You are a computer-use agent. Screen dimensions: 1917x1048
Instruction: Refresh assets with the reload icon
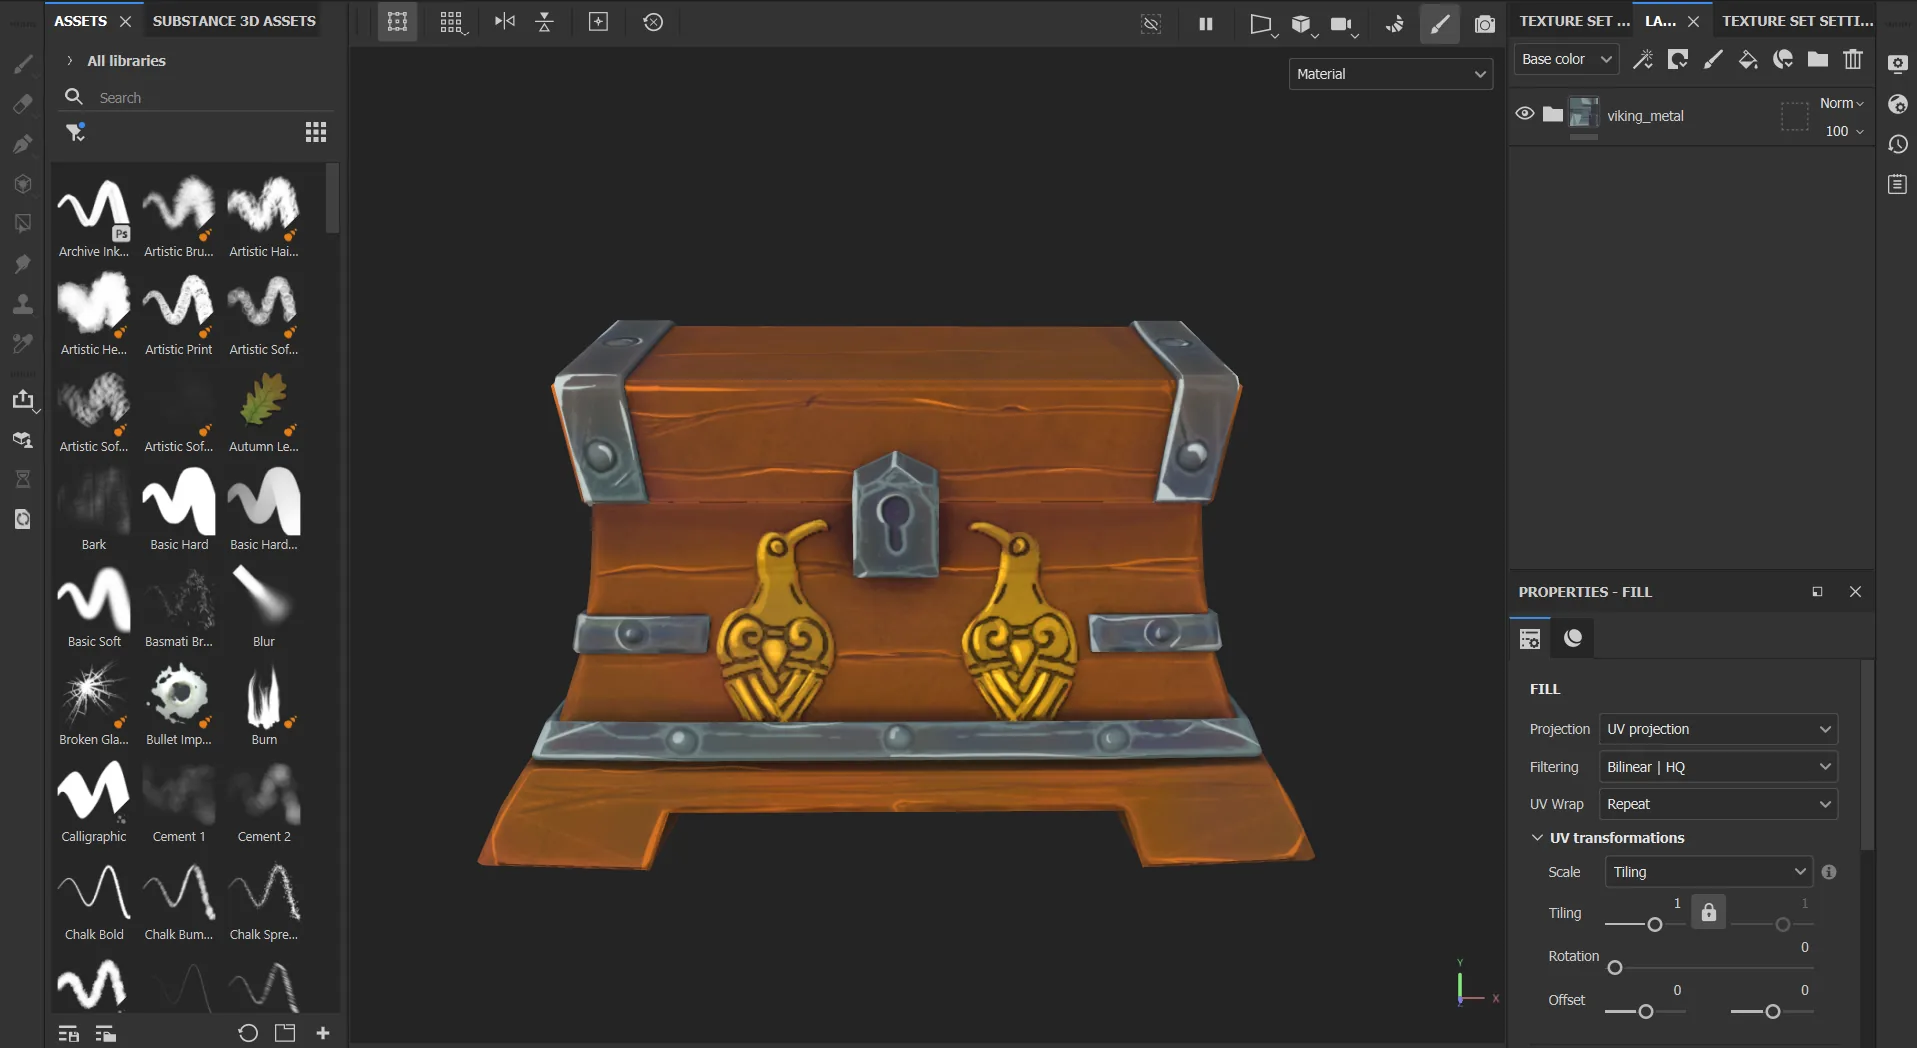pos(248,1033)
